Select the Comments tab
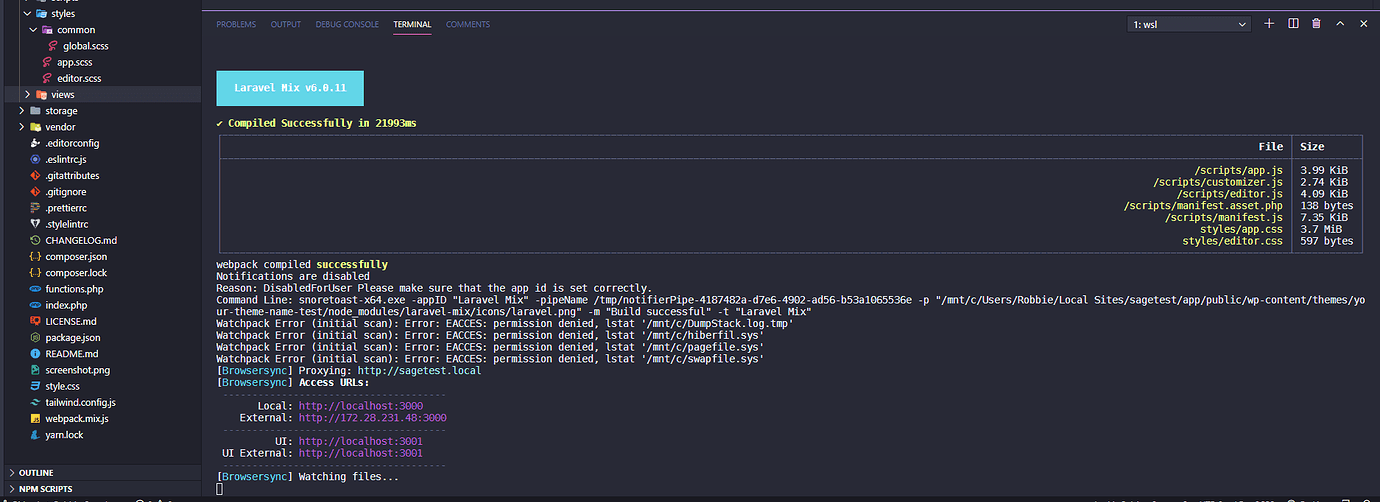Image resolution: width=1380 pixels, height=502 pixels. pyautogui.click(x=468, y=24)
